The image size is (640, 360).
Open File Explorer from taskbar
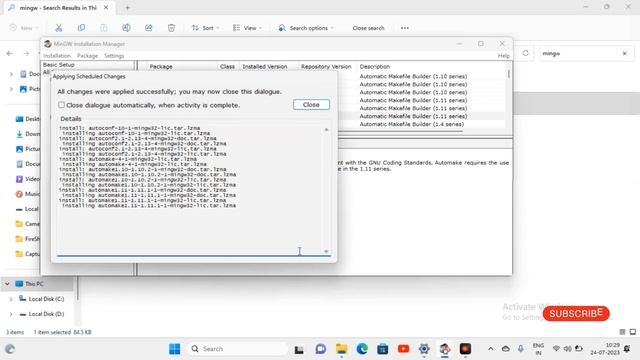tap(341, 349)
